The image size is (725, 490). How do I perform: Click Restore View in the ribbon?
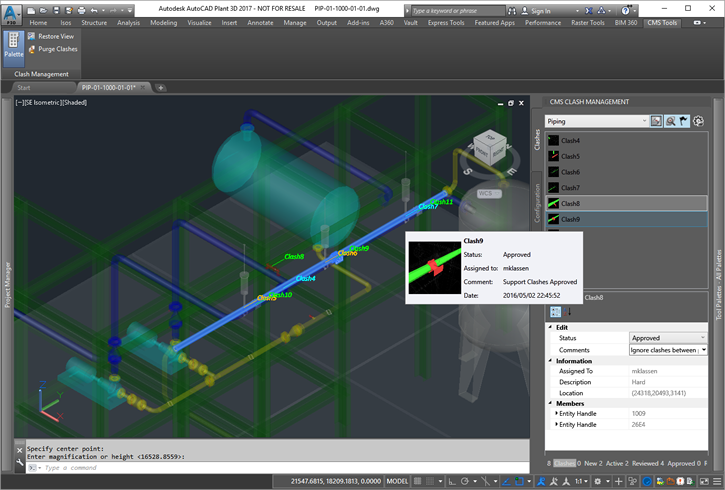pyautogui.click(x=51, y=36)
